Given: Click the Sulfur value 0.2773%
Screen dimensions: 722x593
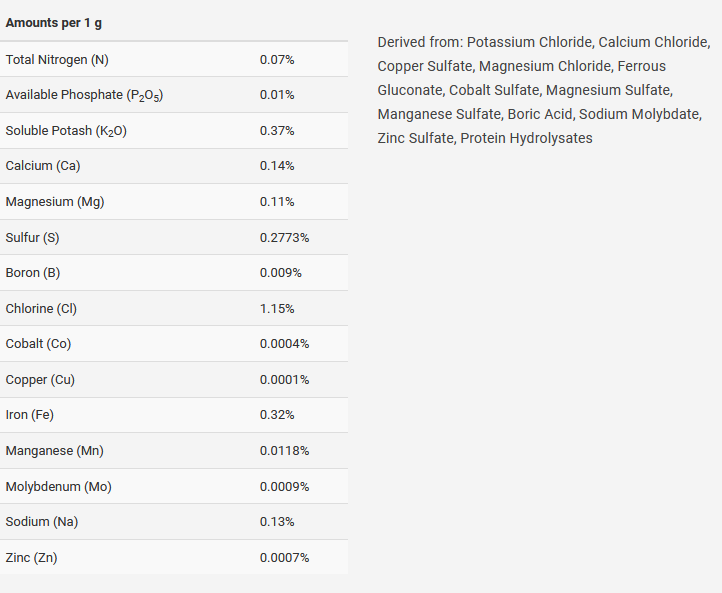Looking at the screenshot, I should [x=284, y=238].
